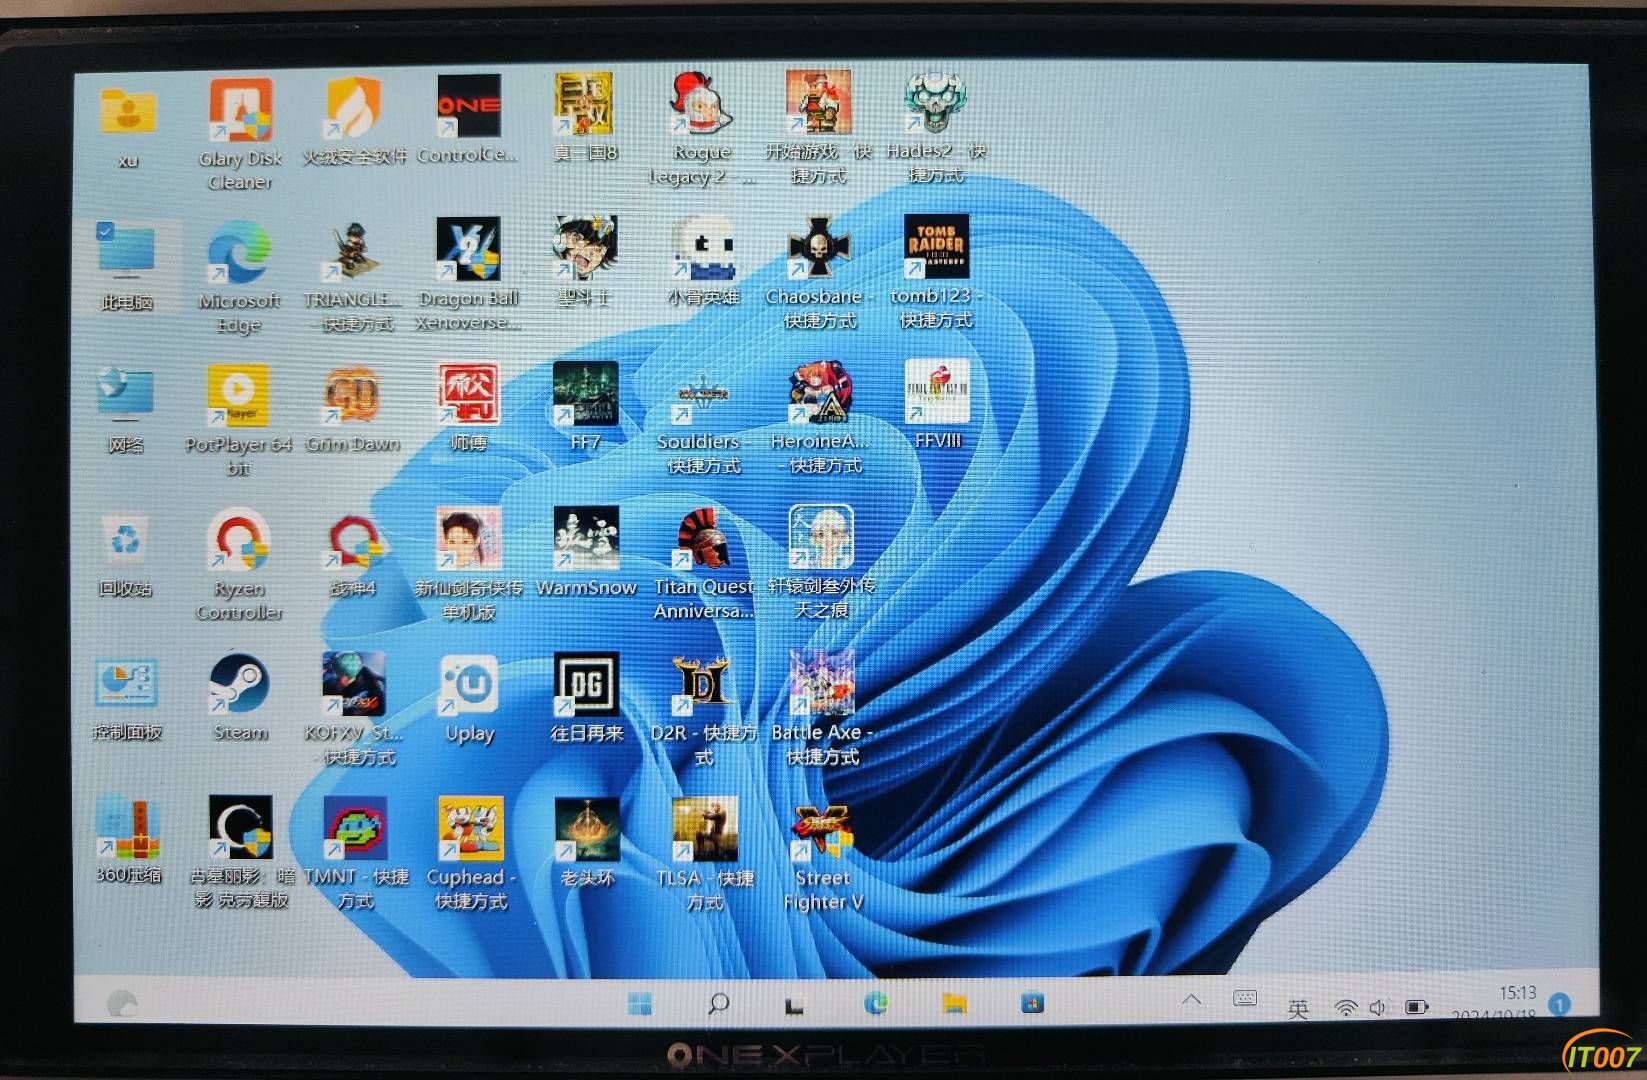Select Titan Quest Anniversary shortcut

click(x=703, y=538)
